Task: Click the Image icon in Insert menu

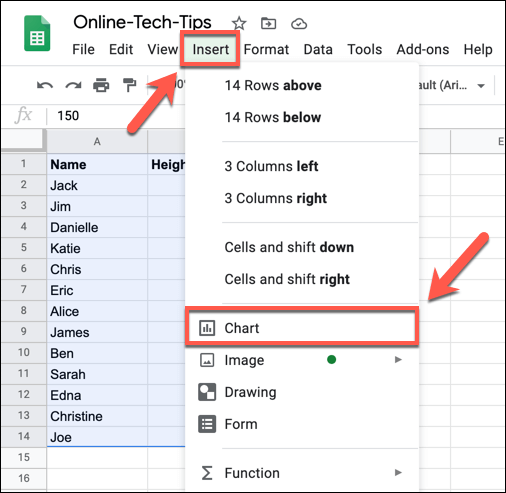Action: pos(207,360)
